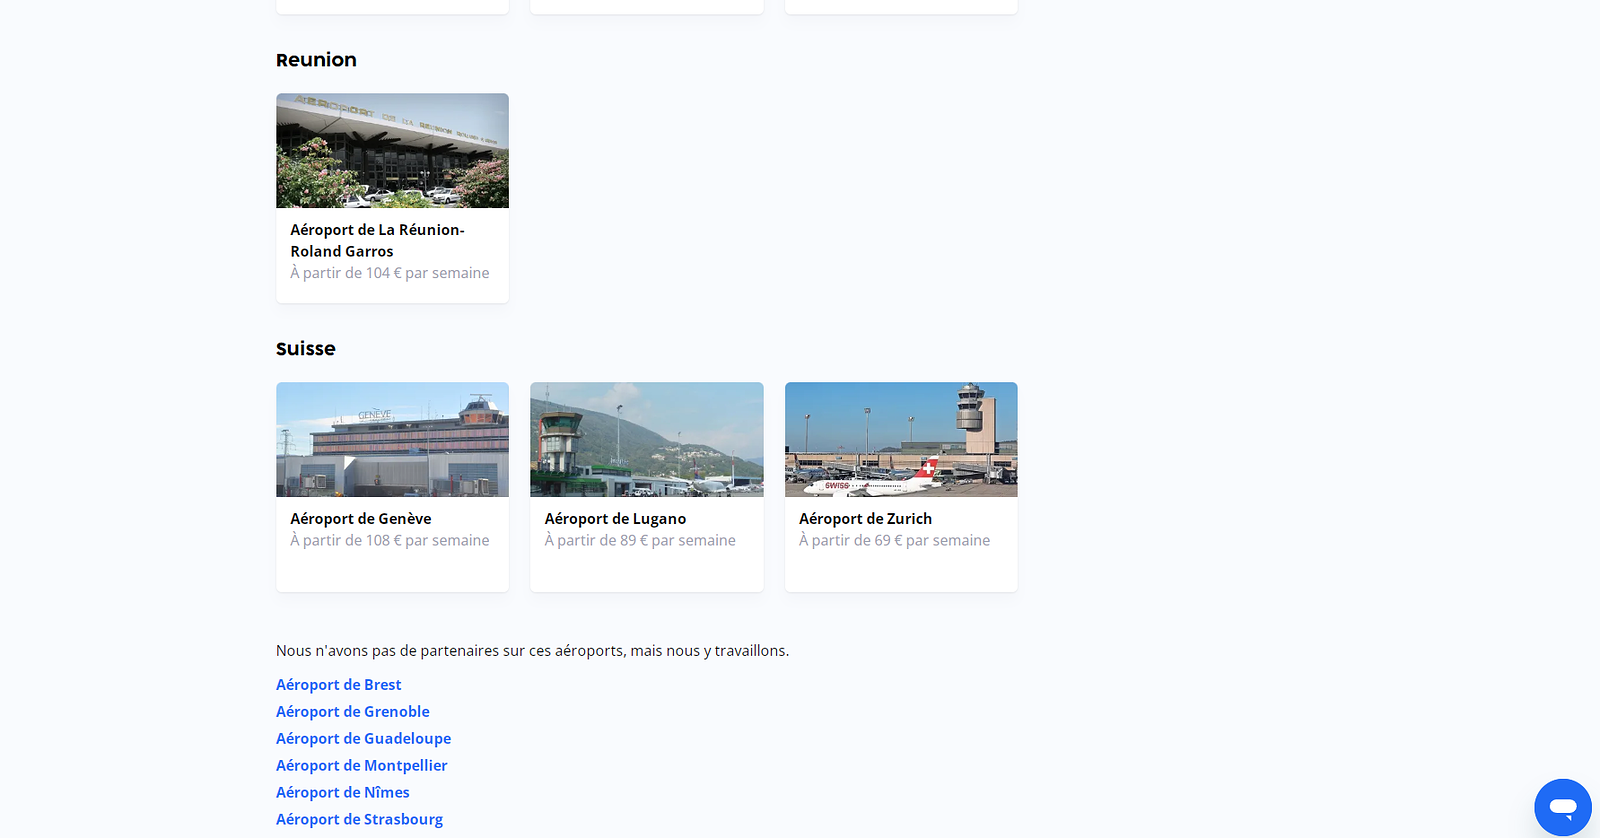Image resolution: width=1600 pixels, height=838 pixels.
Task: Open the Zurich airport photo
Action: (x=901, y=440)
